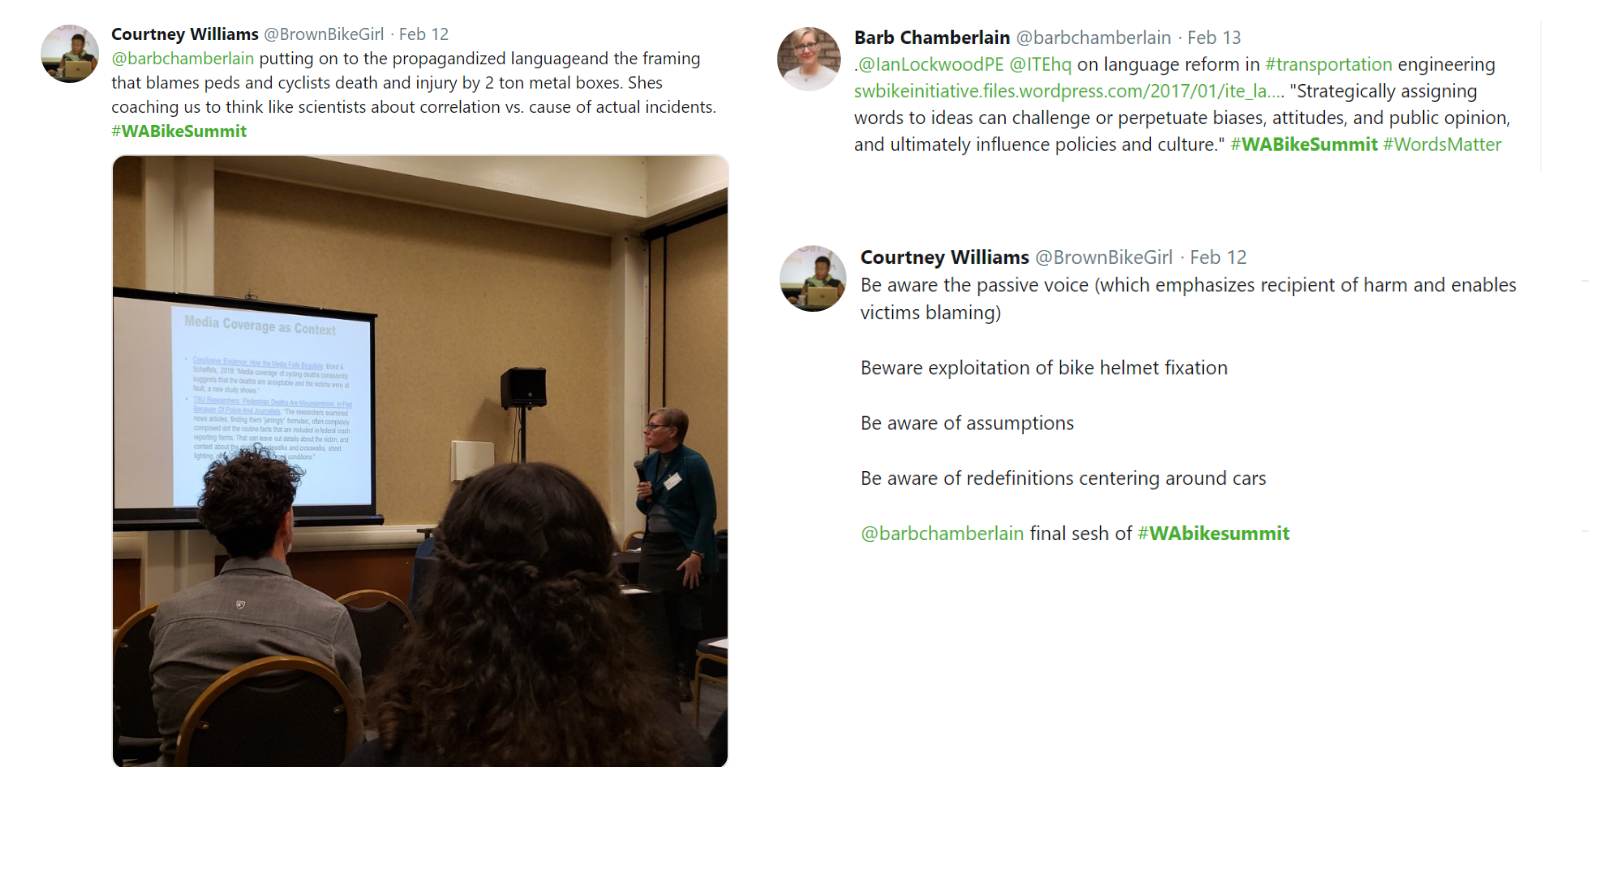Viewport: 1608px width, 872px height.
Task: Open the @BrownBikeGirl handle in the first tweet
Action: [x=324, y=34]
